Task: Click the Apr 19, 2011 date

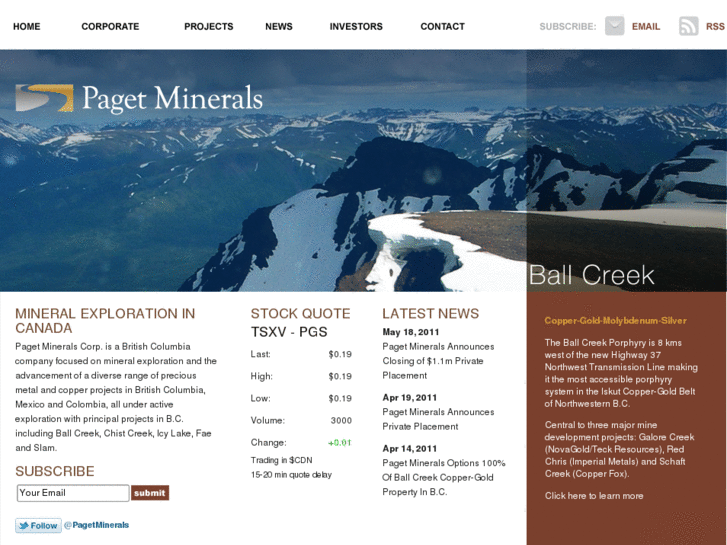Action: click(409, 398)
